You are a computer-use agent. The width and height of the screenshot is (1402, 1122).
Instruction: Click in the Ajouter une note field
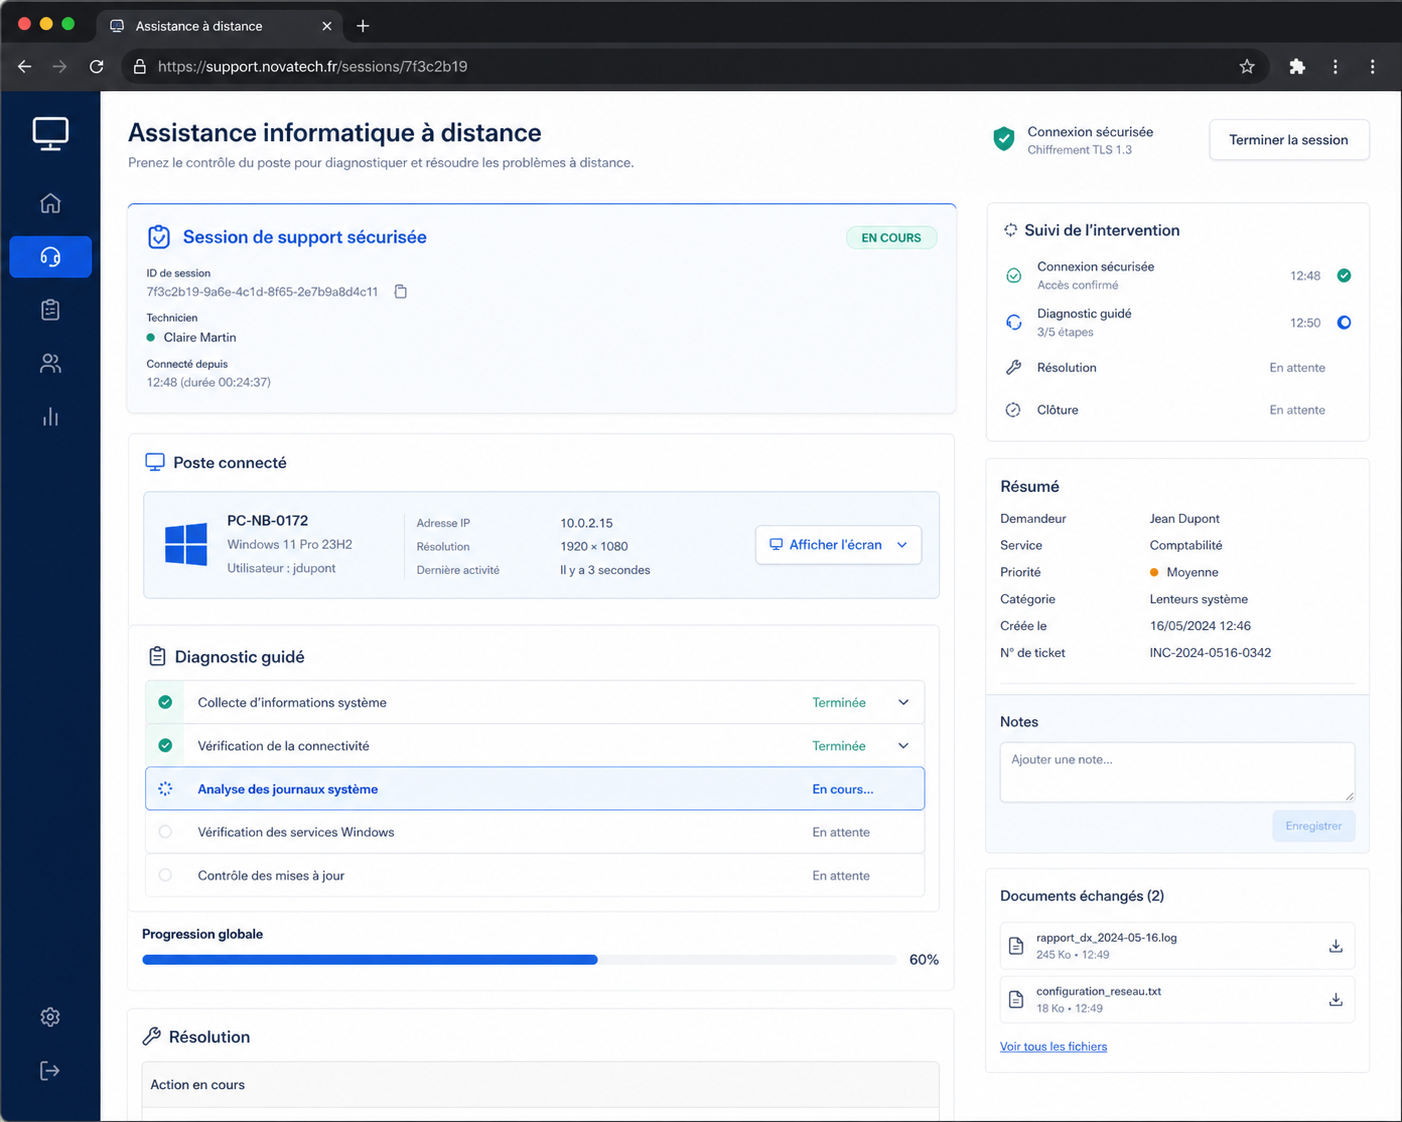click(1177, 771)
